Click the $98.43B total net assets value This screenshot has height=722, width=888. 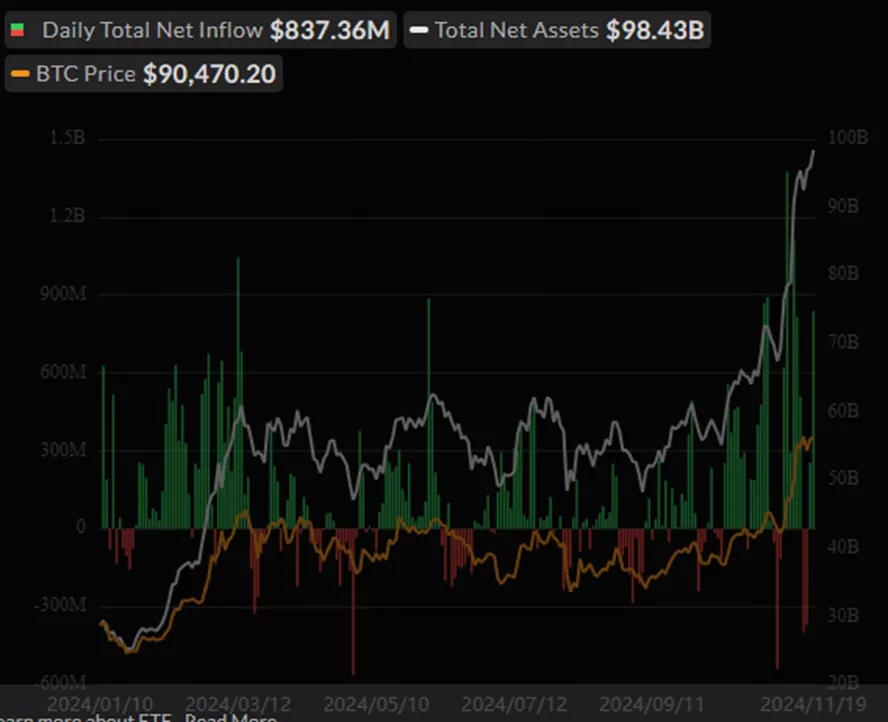[655, 30]
